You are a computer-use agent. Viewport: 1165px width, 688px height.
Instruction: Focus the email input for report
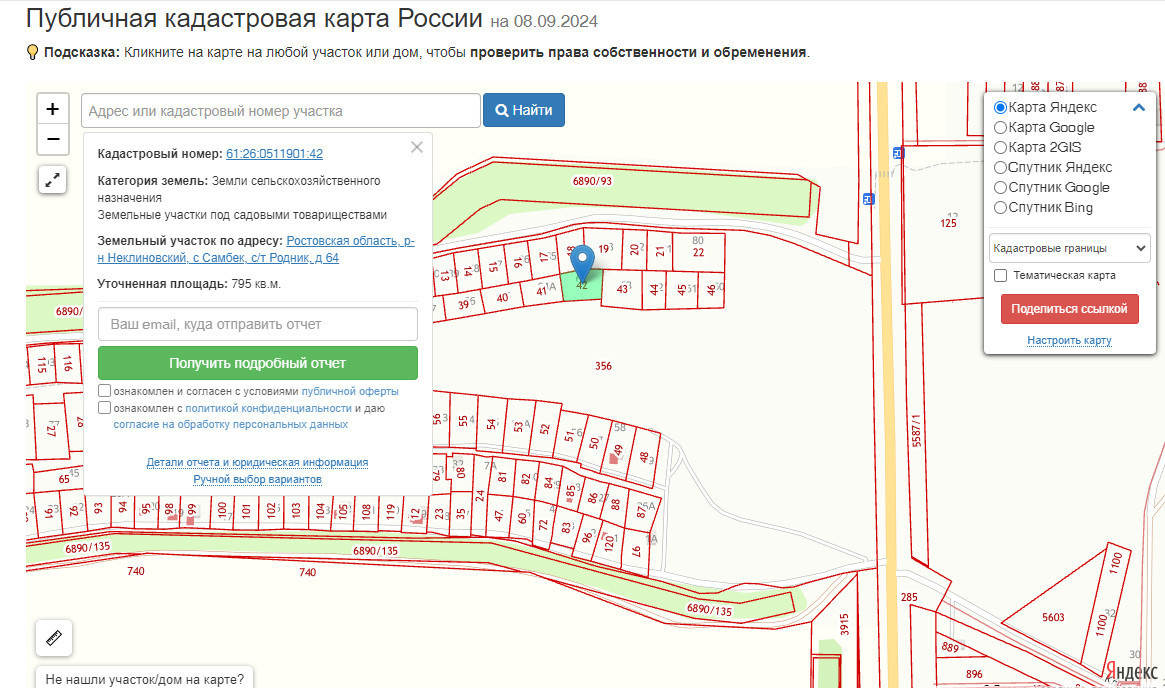258,325
